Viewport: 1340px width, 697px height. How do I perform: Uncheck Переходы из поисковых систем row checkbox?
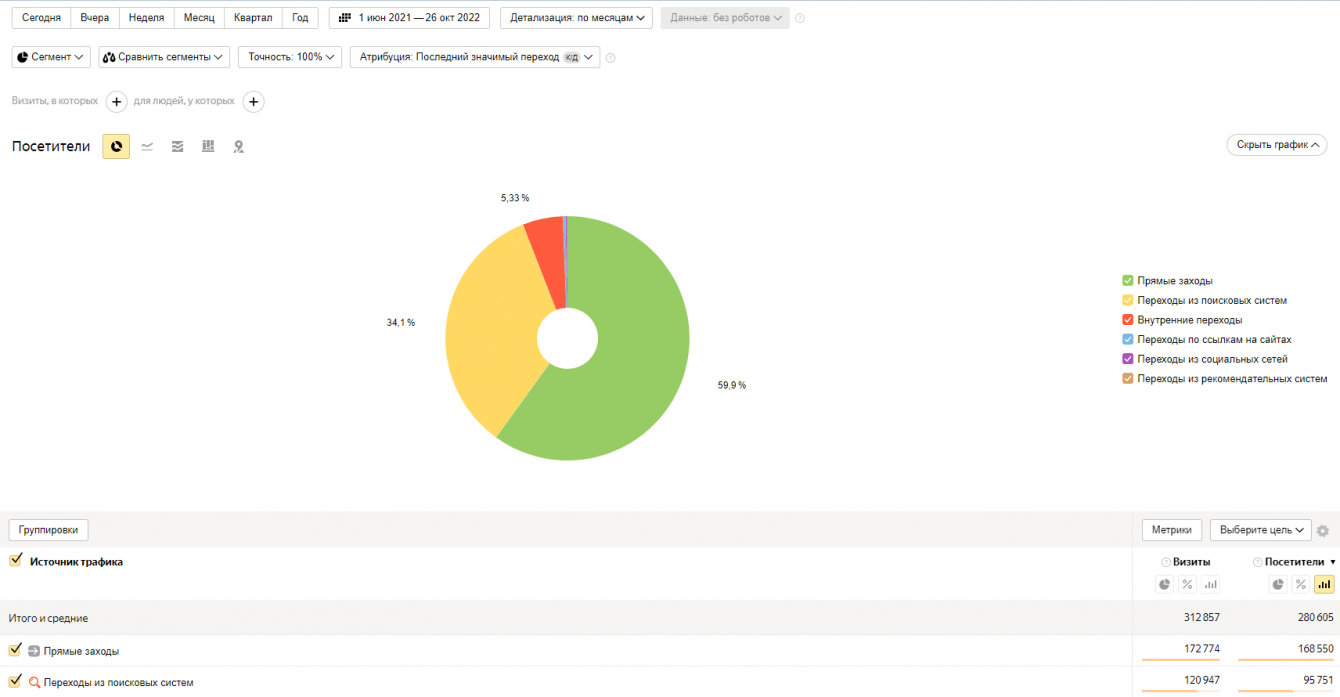tap(15, 681)
